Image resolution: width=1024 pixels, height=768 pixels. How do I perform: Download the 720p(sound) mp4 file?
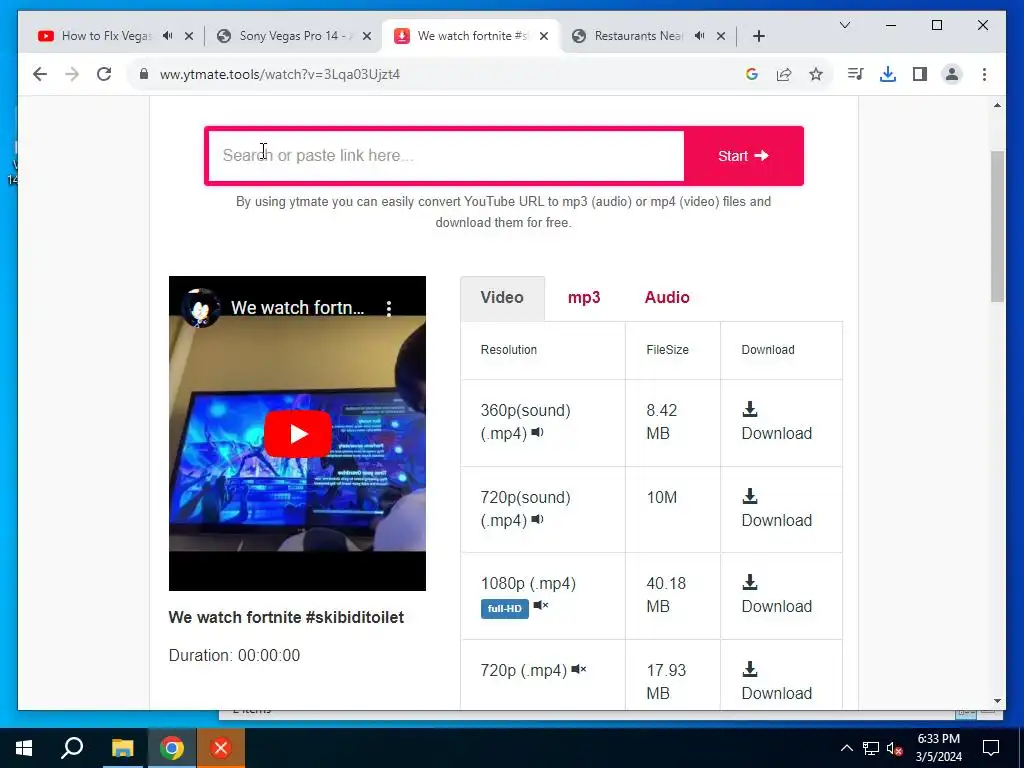pyautogui.click(x=776, y=509)
